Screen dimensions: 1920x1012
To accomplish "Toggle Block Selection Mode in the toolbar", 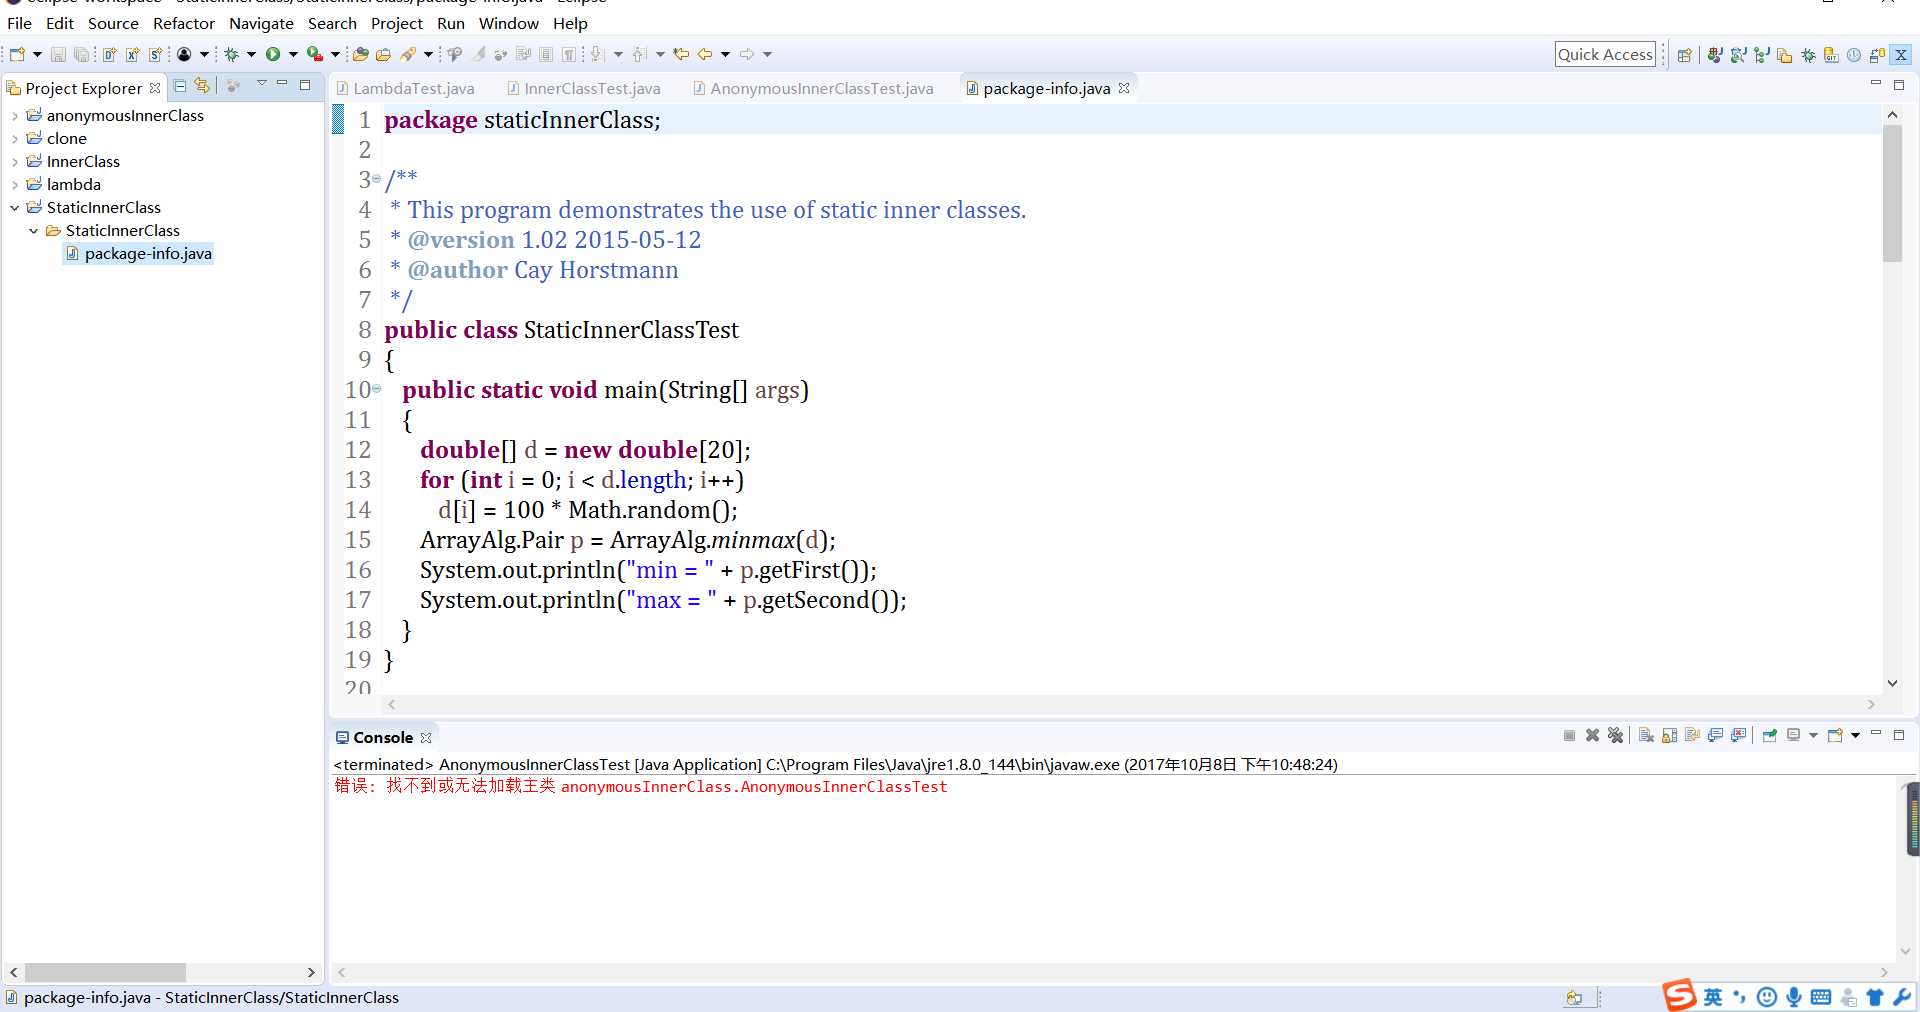I will point(545,54).
